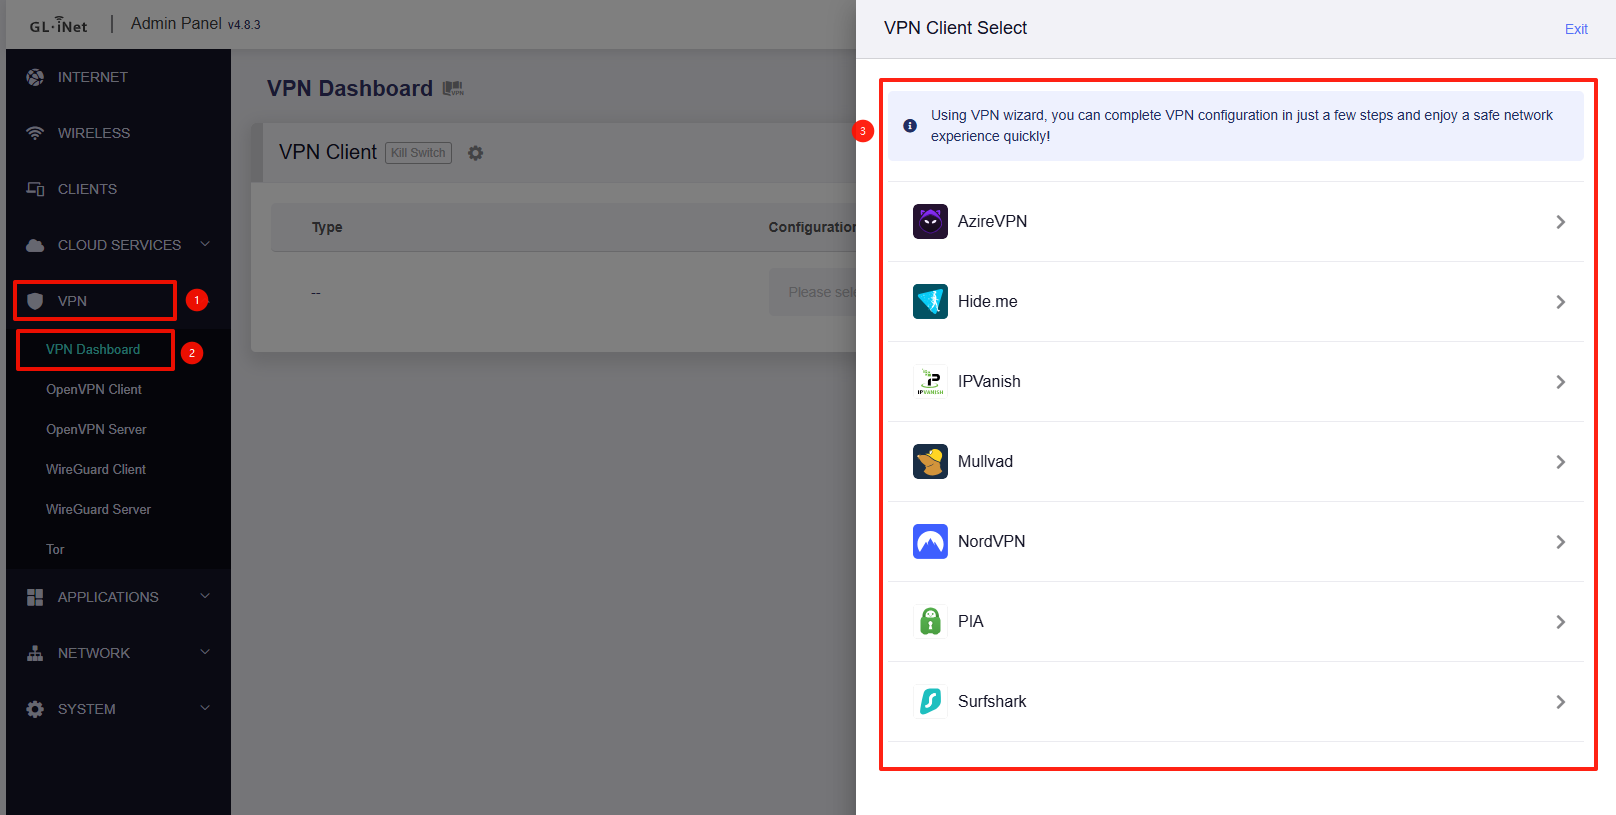Toggle the Kill Switch badge

(x=418, y=153)
